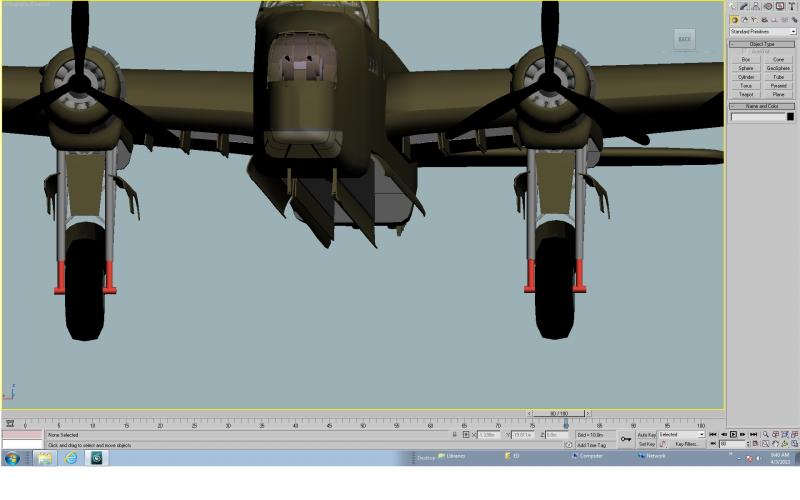Select the Zoom magnifier viewport tool
This screenshot has width=800, height=500.
(x=765, y=435)
